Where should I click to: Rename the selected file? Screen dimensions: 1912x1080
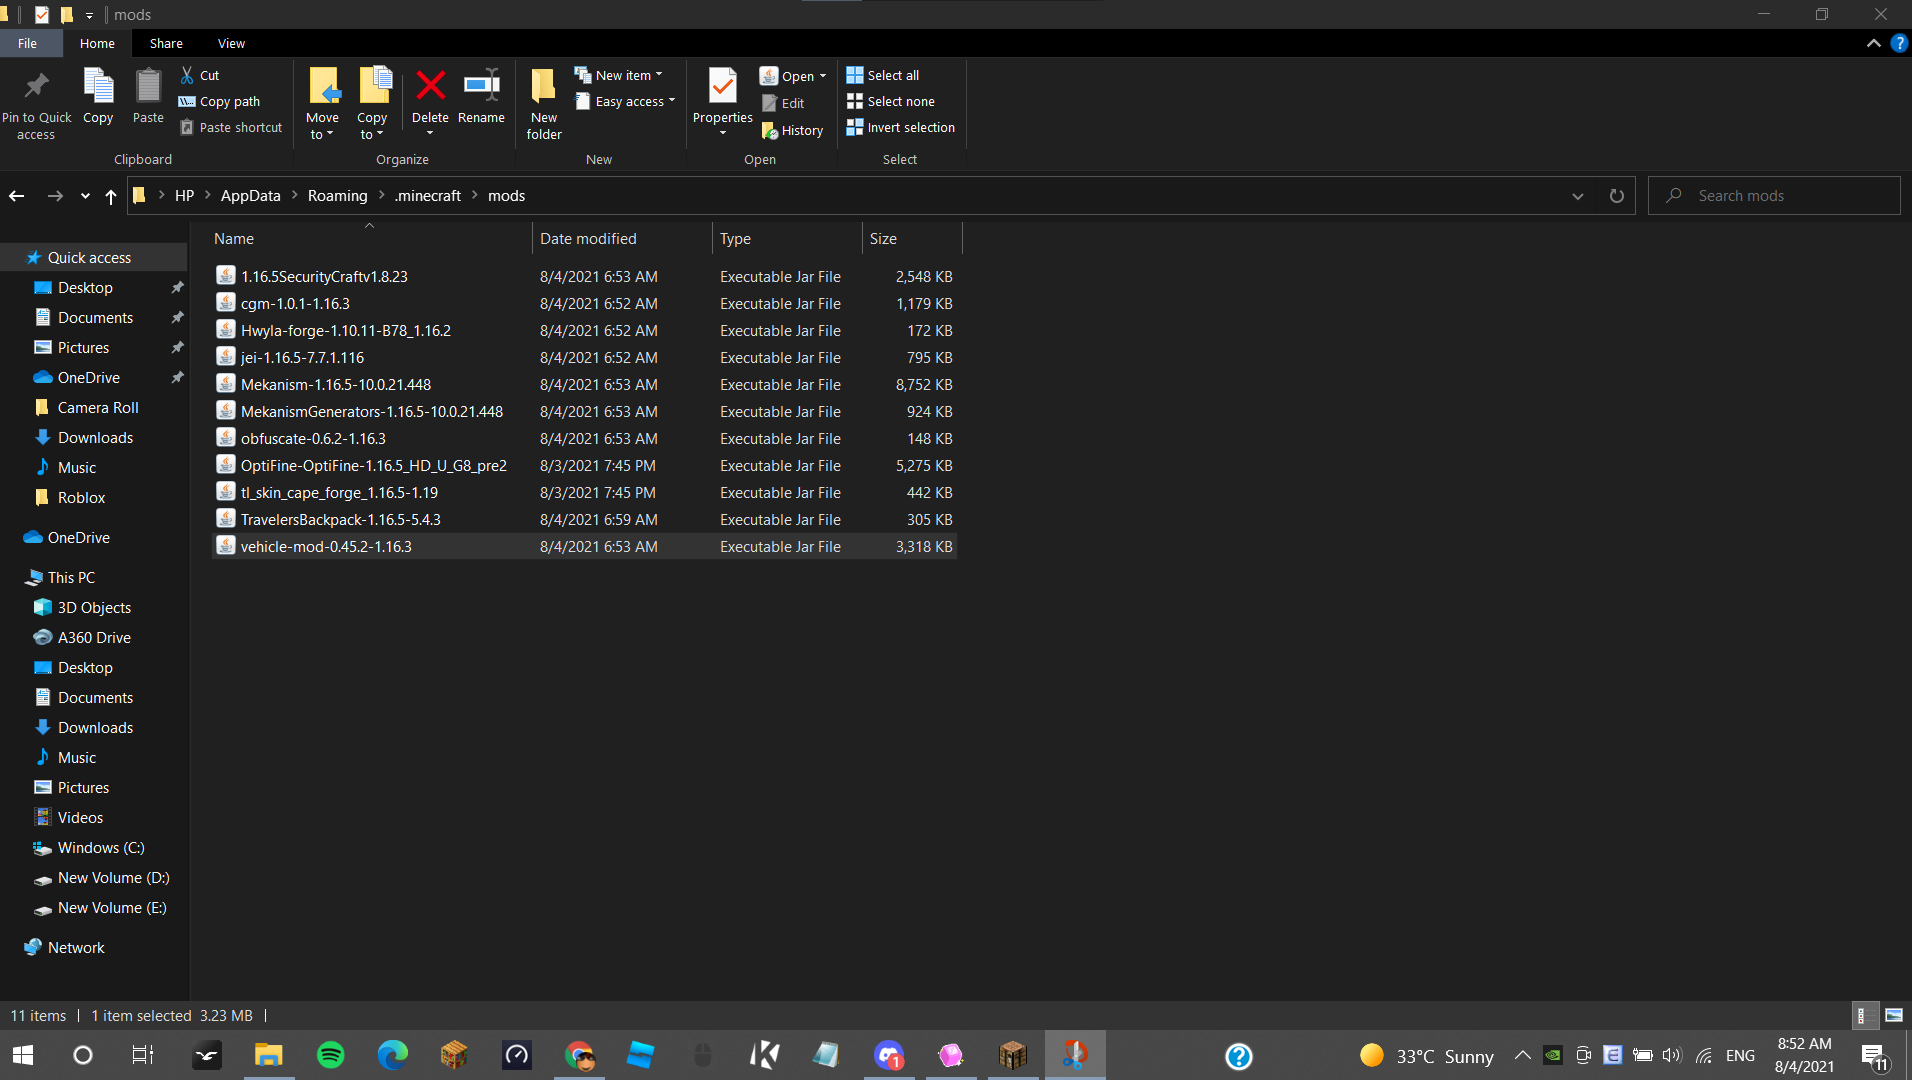click(x=481, y=97)
